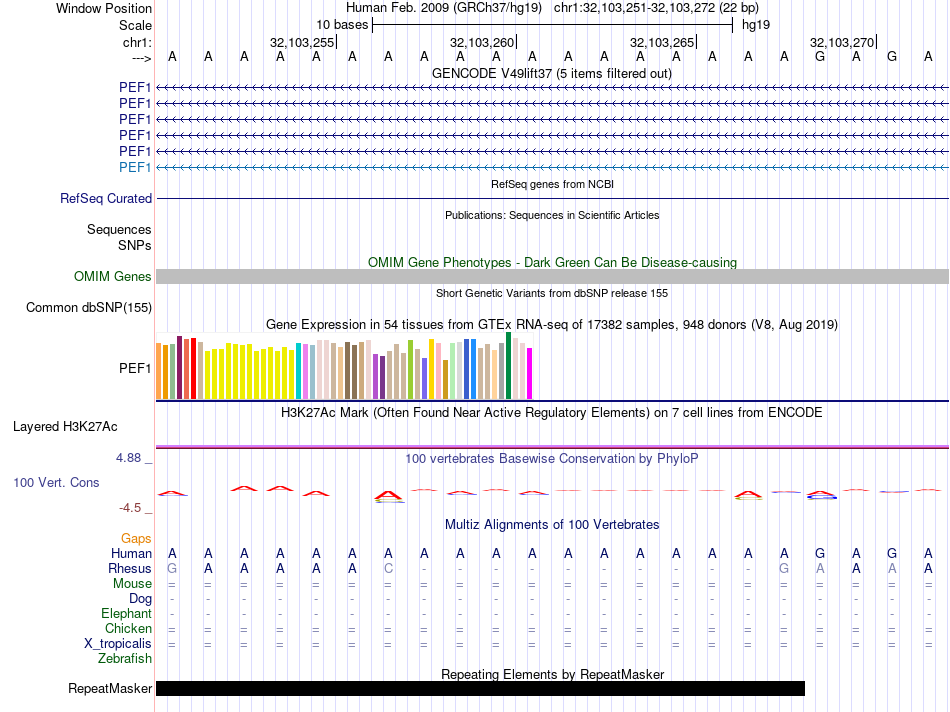
Task: Click the Rhesus species alignment label
Action: (130, 569)
